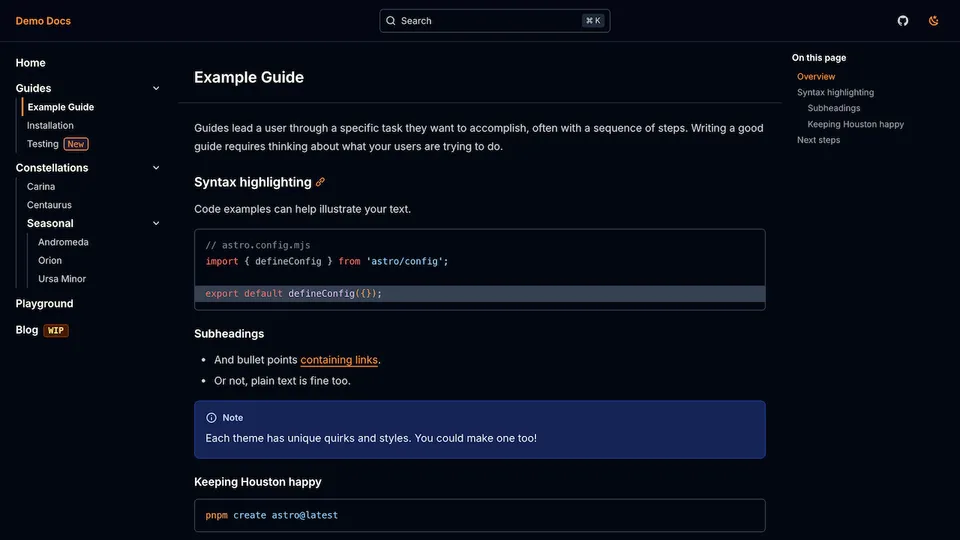Click the Example Guide page title
Image resolution: width=960 pixels, height=540 pixels.
click(x=249, y=77)
